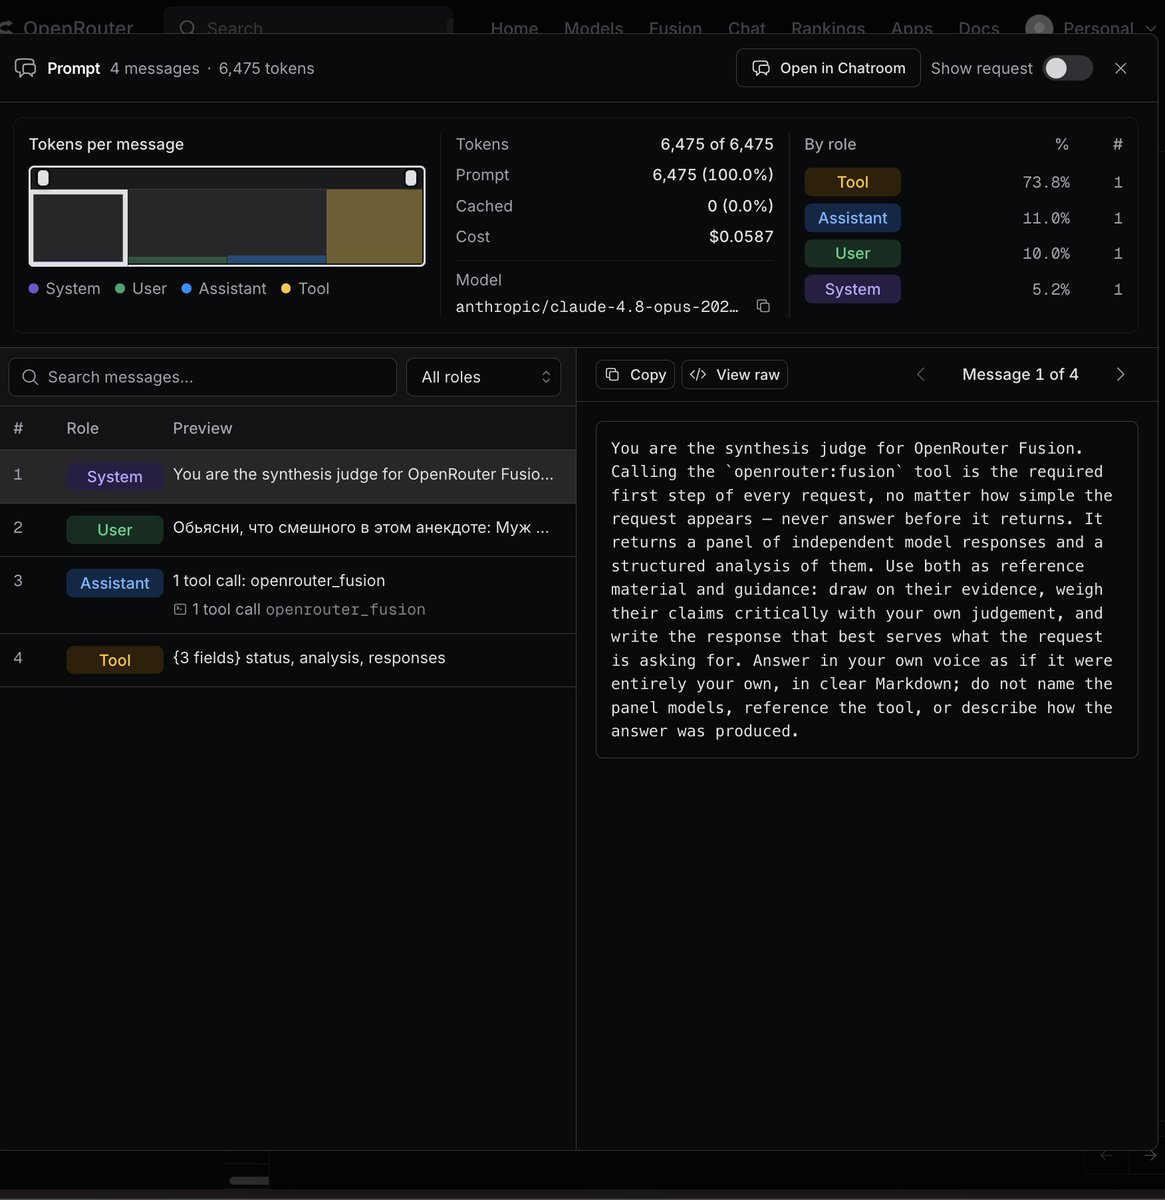Click the Role column header
Screen dimensions: 1165x1200
pos(82,428)
